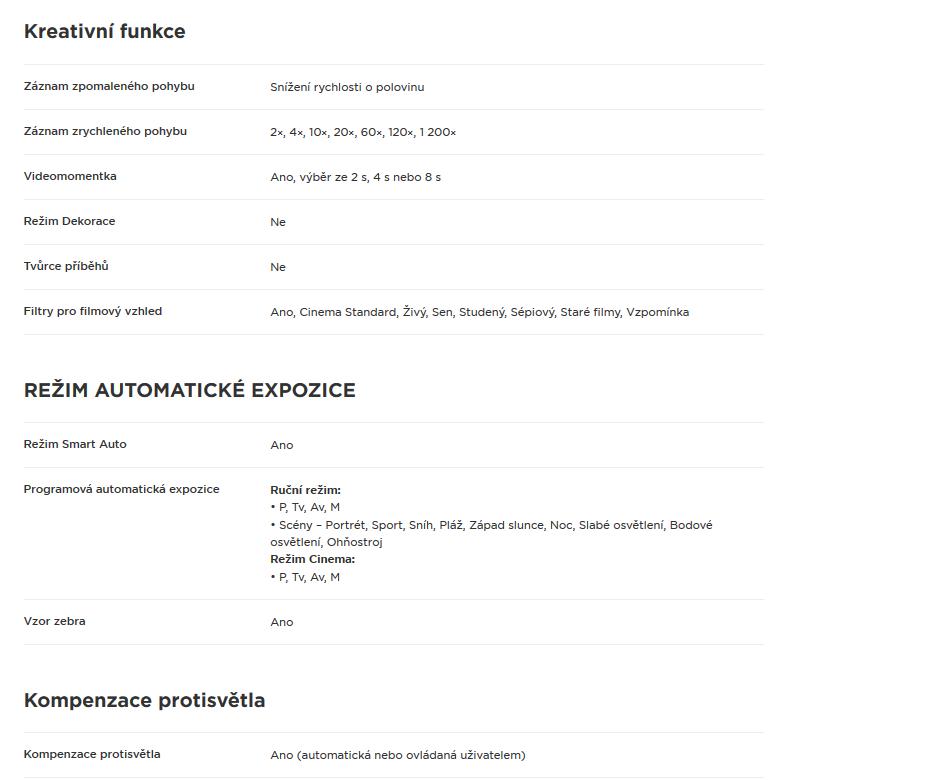Select the Záznam zrychleného pohybu label
Screen dimensions: 950x780
(x=105, y=131)
